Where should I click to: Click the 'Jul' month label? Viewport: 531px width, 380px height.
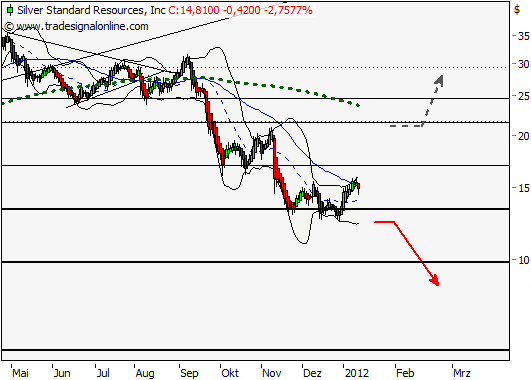pyautogui.click(x=103, y=373)
